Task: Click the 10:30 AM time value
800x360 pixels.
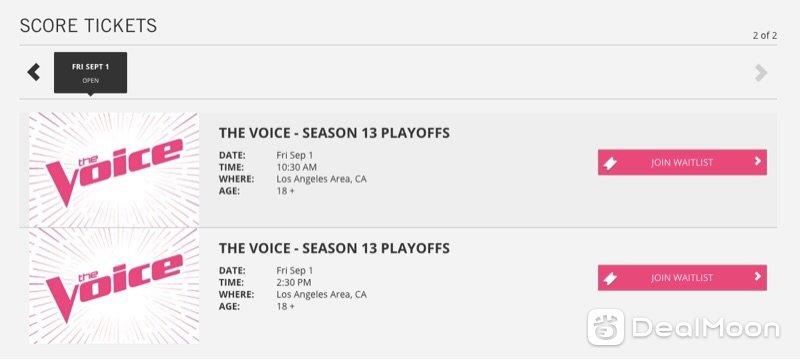Action: click(296, 167)
